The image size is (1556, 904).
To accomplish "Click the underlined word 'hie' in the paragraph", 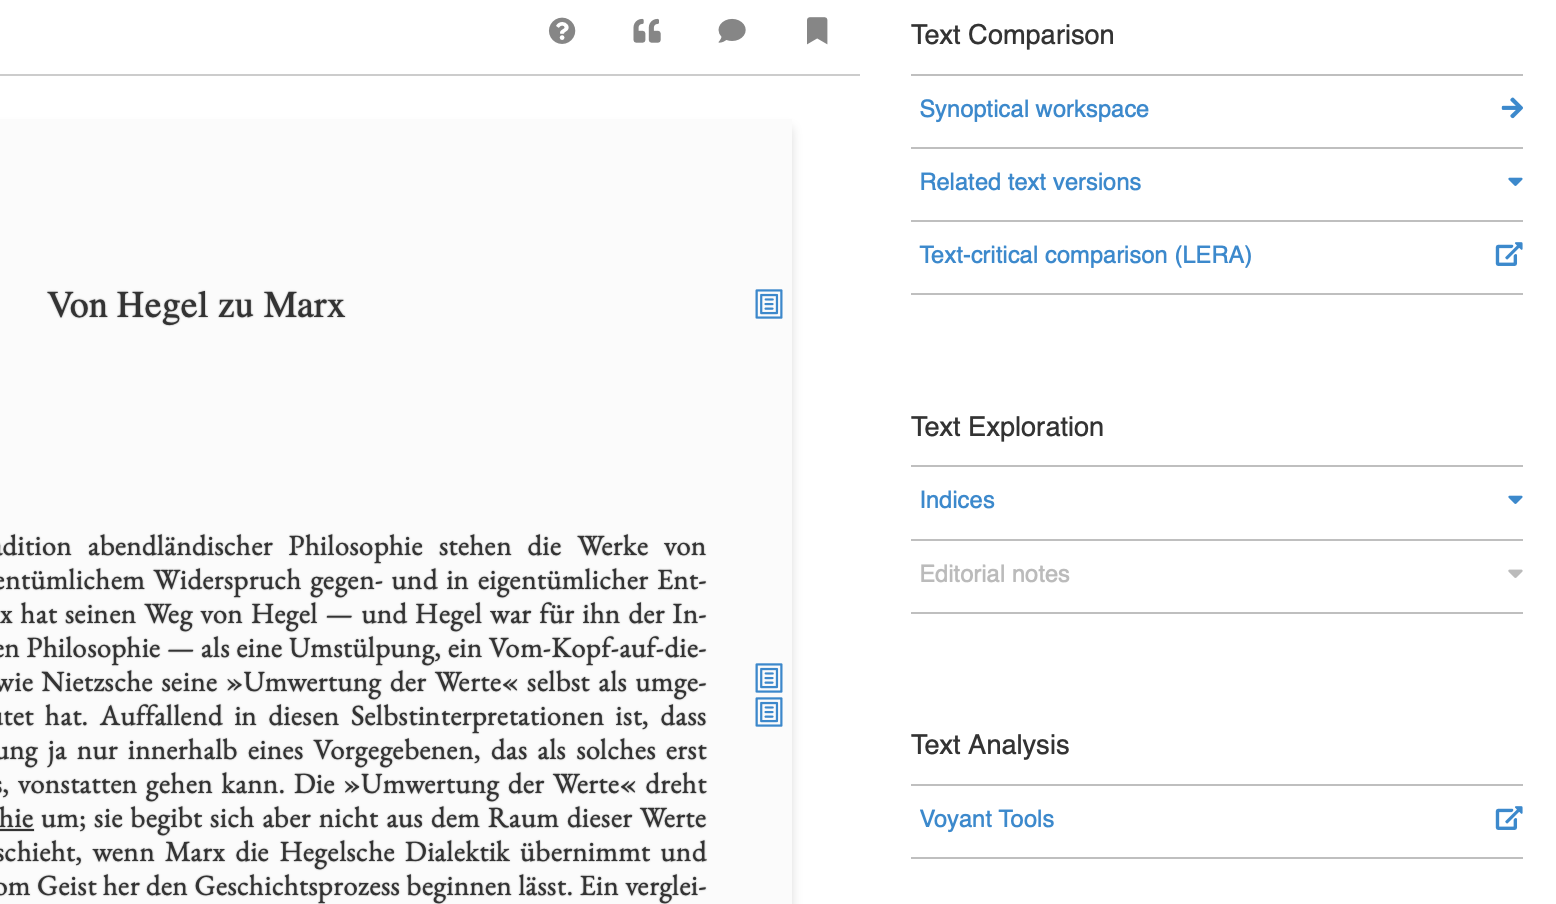I will click(x=17, y=818).
